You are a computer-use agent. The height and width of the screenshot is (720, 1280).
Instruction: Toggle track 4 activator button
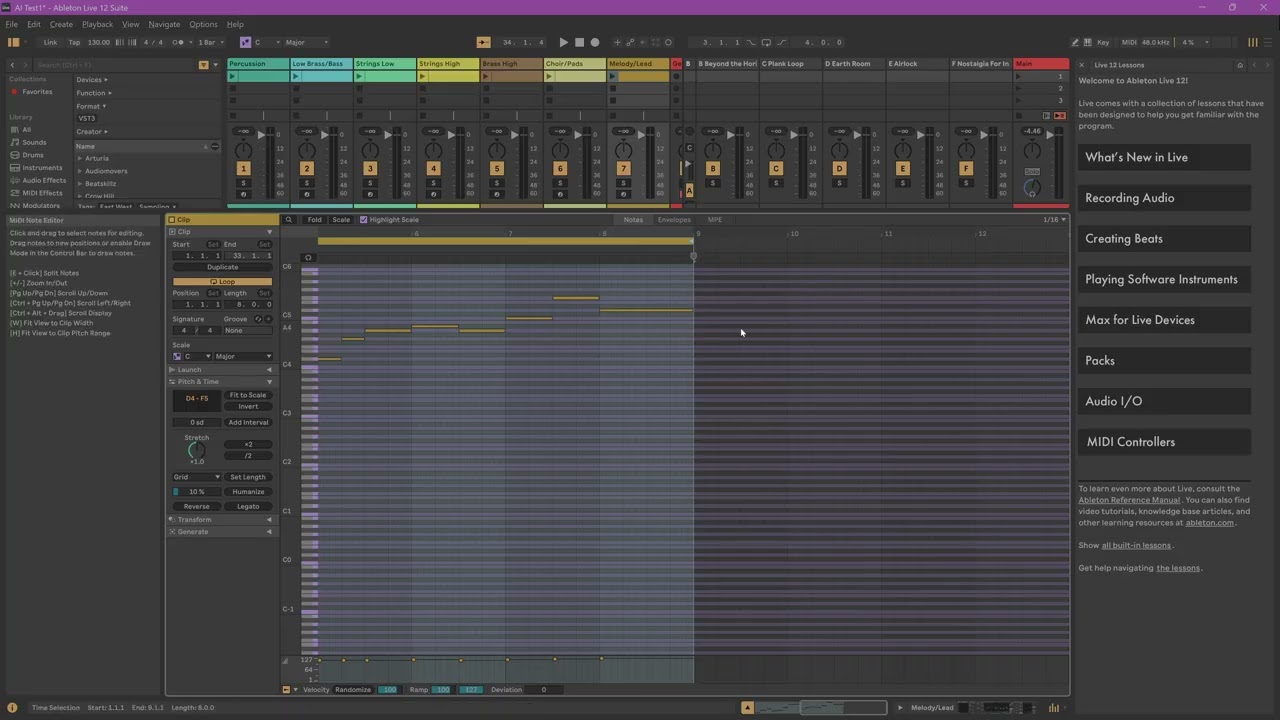433,169
